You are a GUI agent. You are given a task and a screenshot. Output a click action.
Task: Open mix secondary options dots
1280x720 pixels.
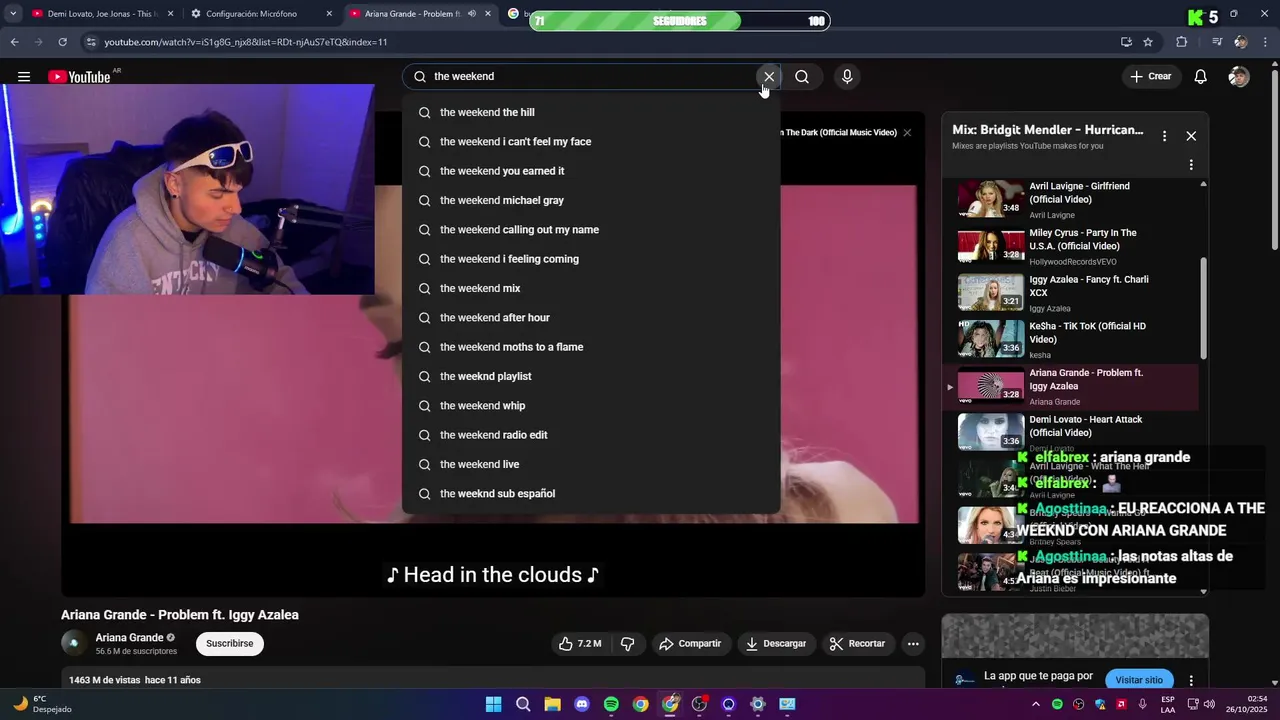click(1191, 165)
